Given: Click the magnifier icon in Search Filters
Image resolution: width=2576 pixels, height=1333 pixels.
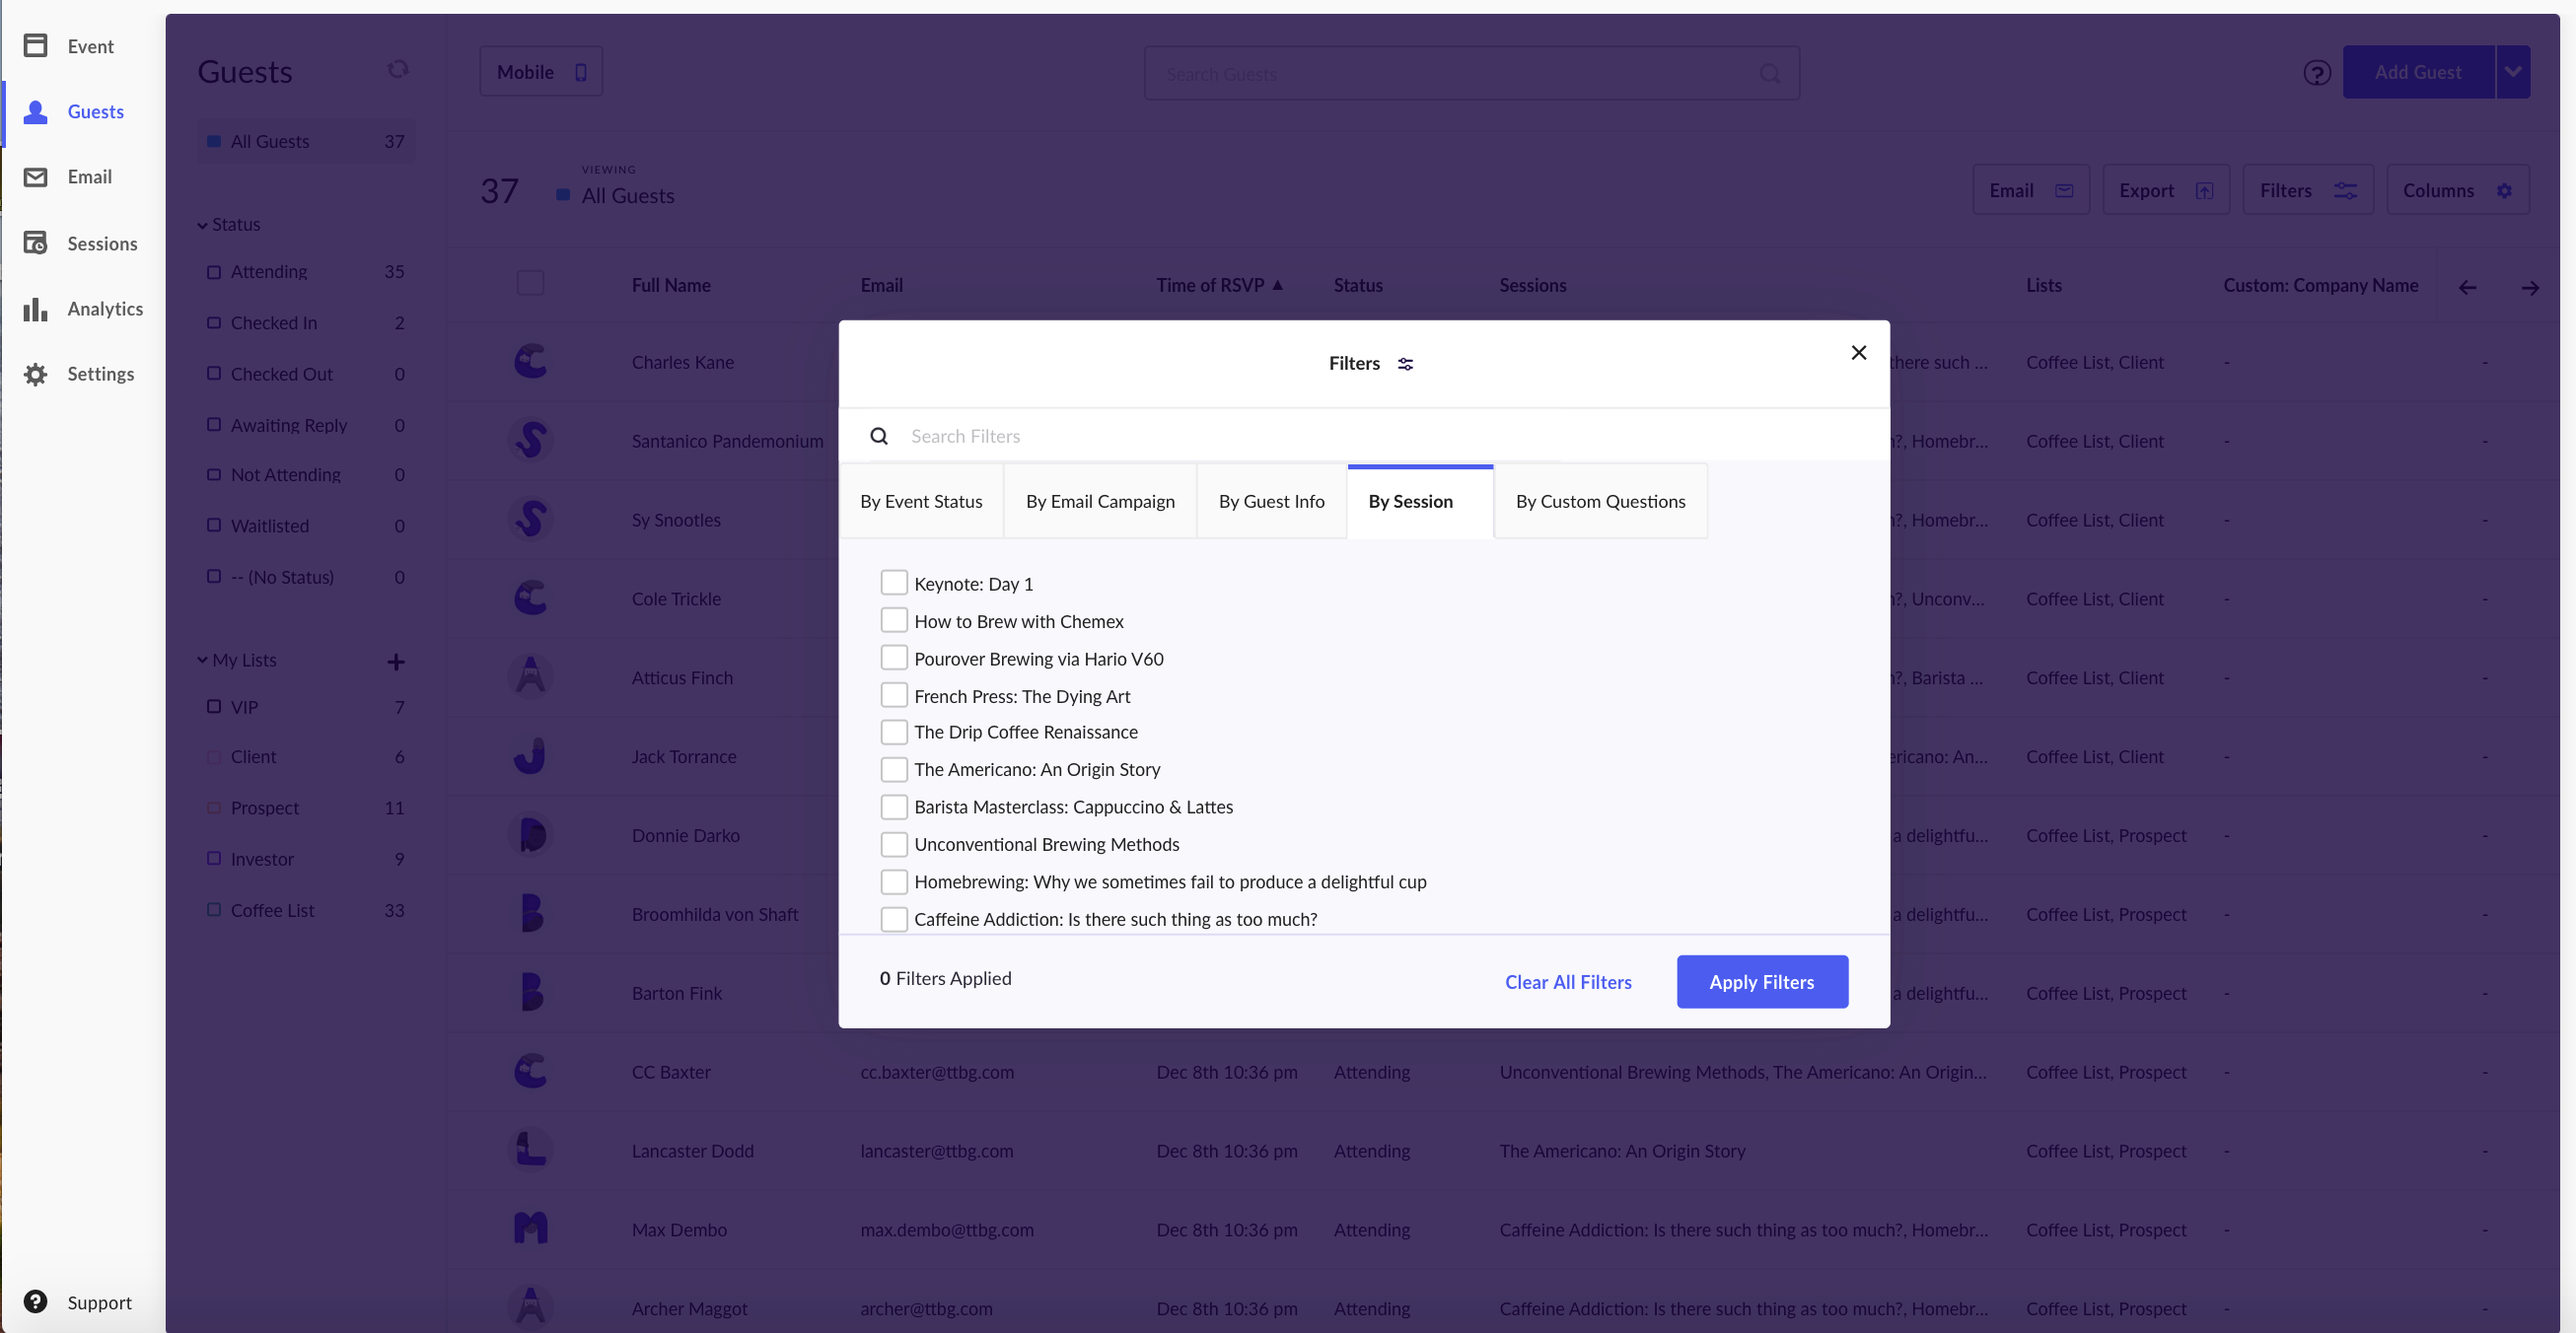Looking at the screenshot, I should point(879,436).
